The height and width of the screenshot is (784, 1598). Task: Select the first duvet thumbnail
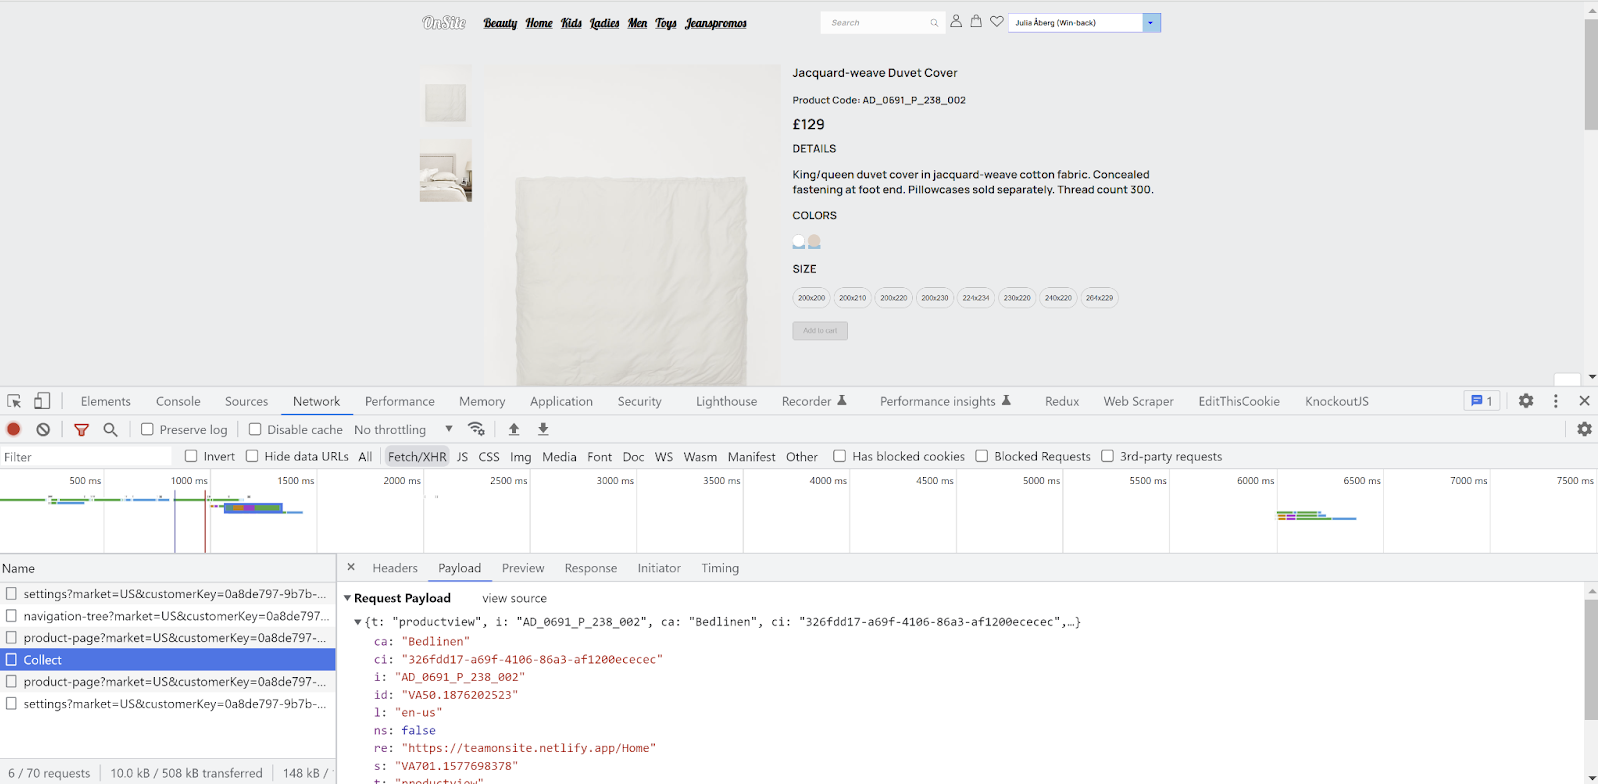click(x=445, y=98)
